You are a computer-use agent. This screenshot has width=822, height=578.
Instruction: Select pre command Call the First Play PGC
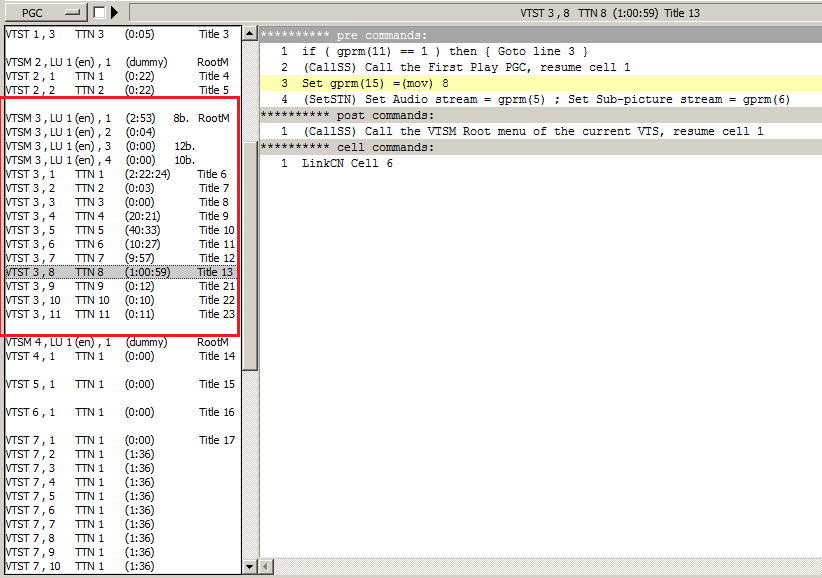(541, 67)
